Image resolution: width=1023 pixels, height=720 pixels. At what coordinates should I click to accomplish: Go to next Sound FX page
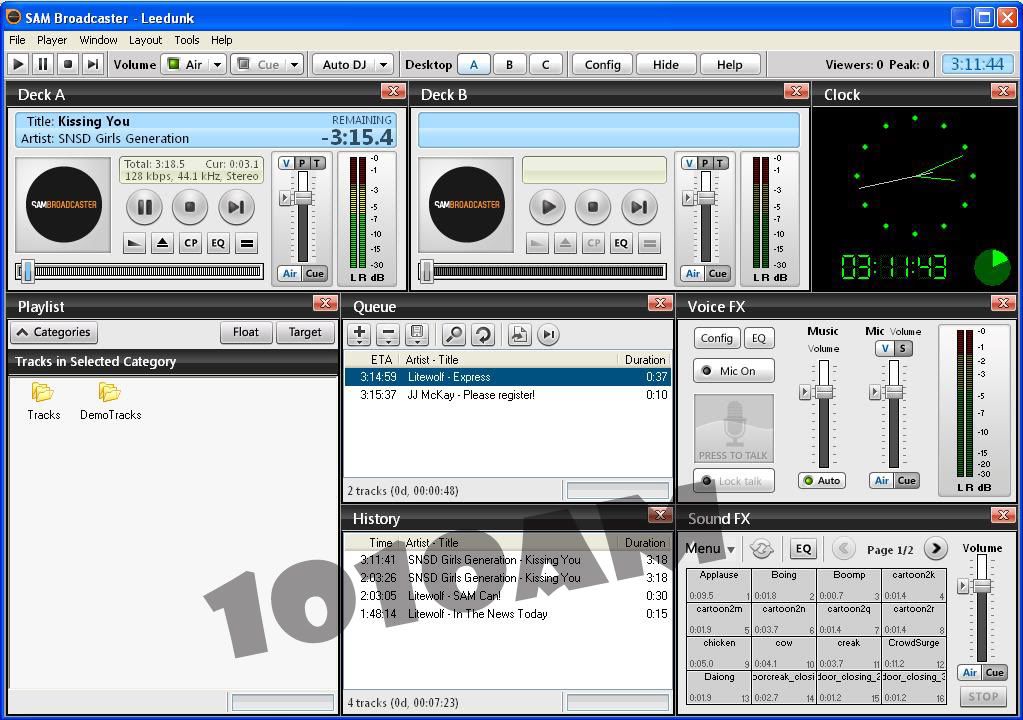click(x=936, y=548)
